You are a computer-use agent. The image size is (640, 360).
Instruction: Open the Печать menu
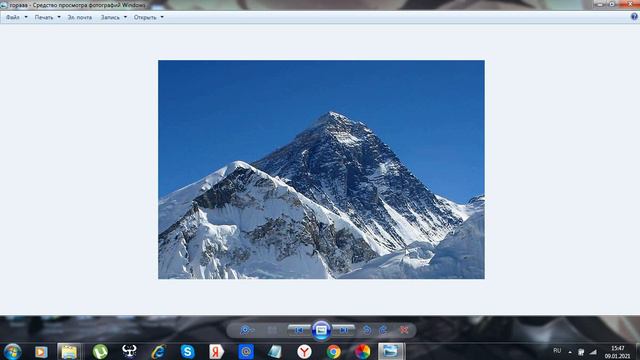pyautogui.click(x=44, y=18)
